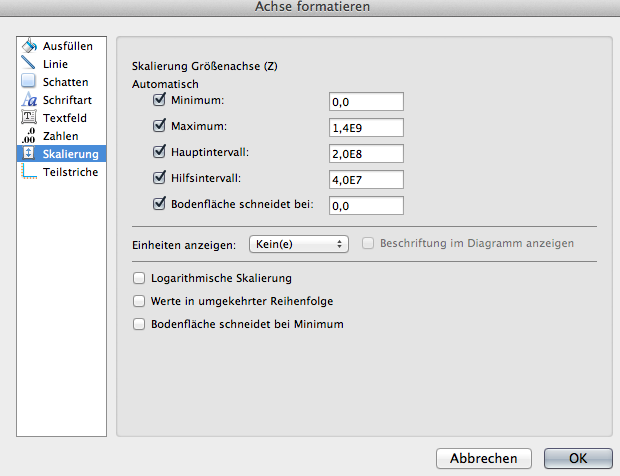Choose the Schriftart font icon
This screenshot has height=476, width=620.
coord(29,100)
